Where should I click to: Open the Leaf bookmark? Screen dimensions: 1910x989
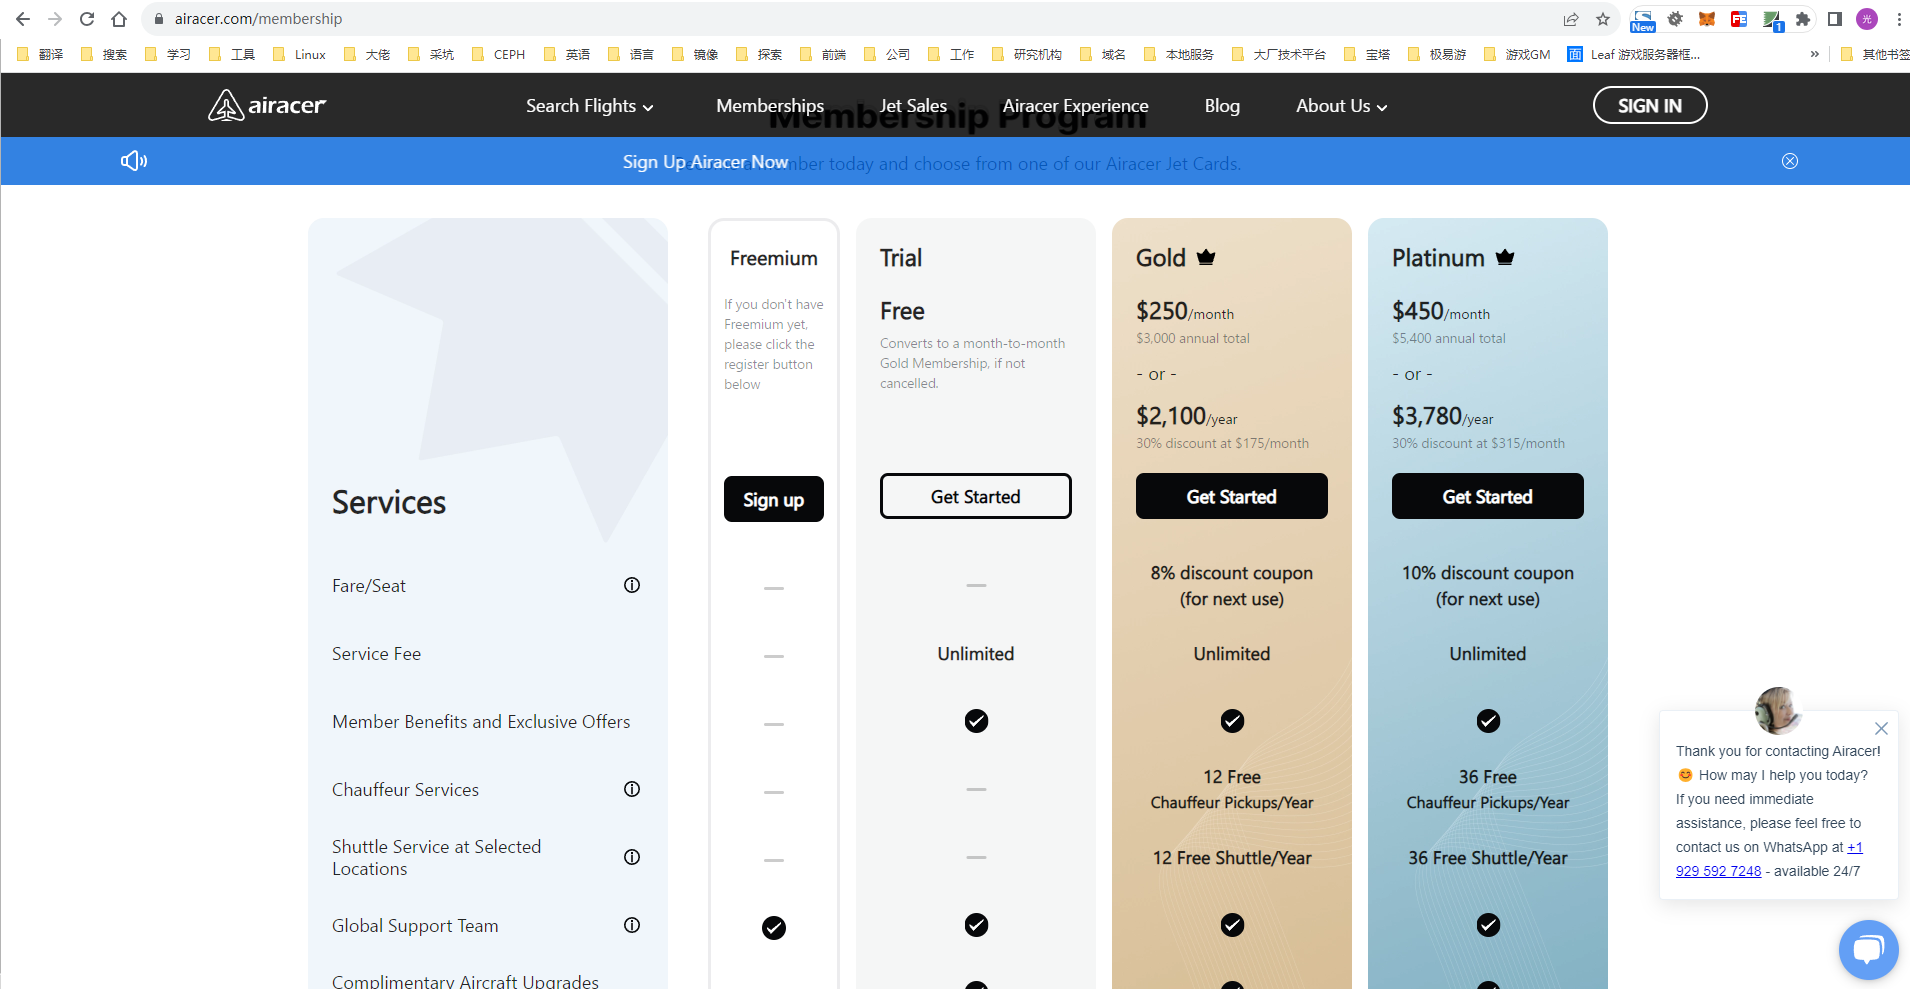pos(1634,54)
